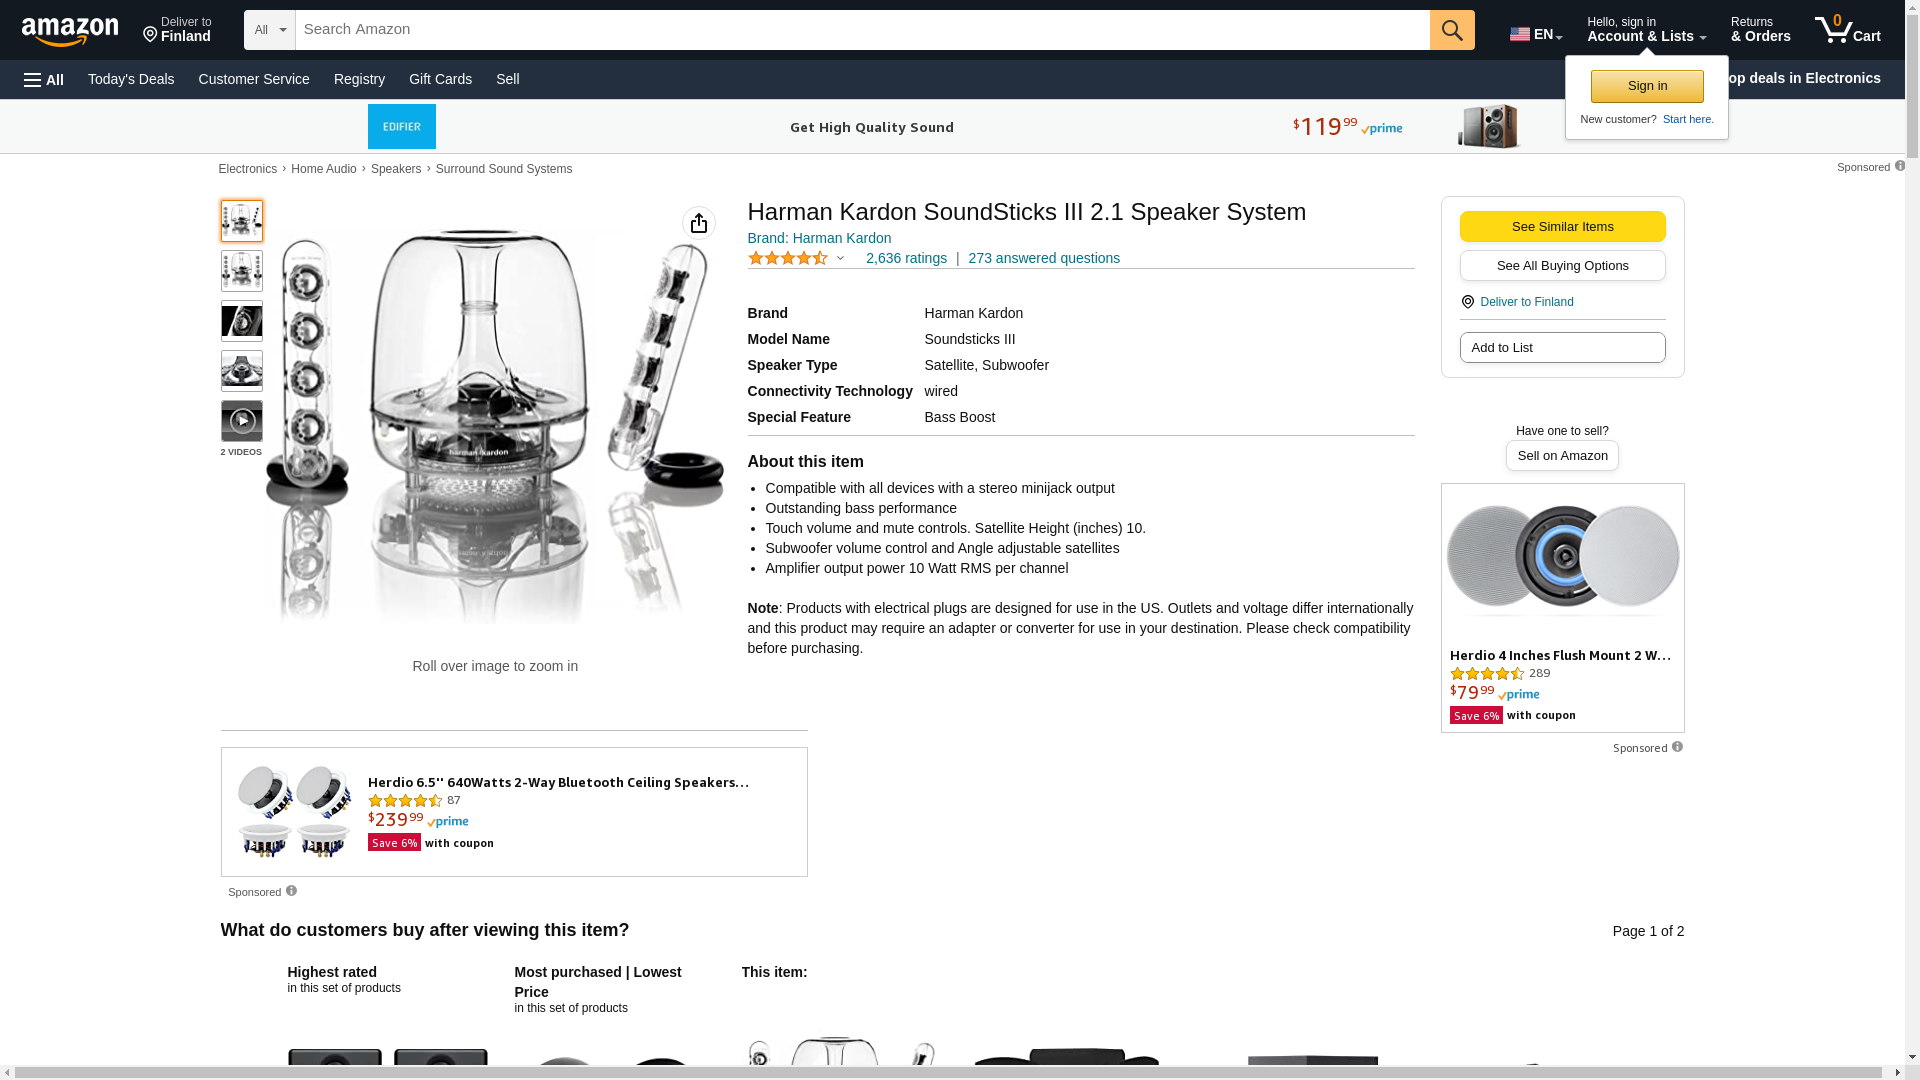Image resolution: width=1920 pixels, height=1080 pixels.
Task: Click the Sponsored info icon near Herdio 6.5 ad
Action: [291, 891]
